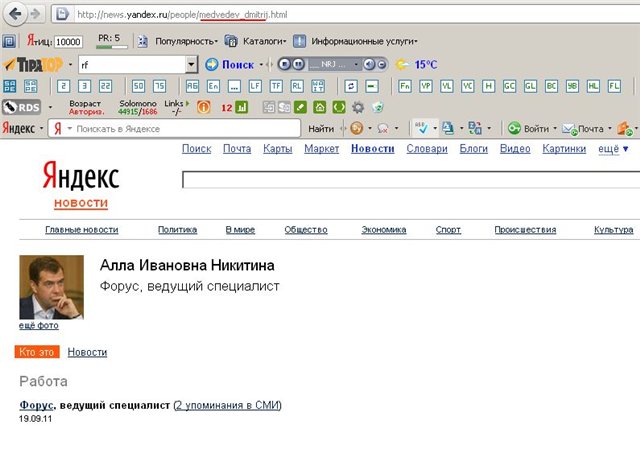Click the Яндекс новости logo

[81, 184]
